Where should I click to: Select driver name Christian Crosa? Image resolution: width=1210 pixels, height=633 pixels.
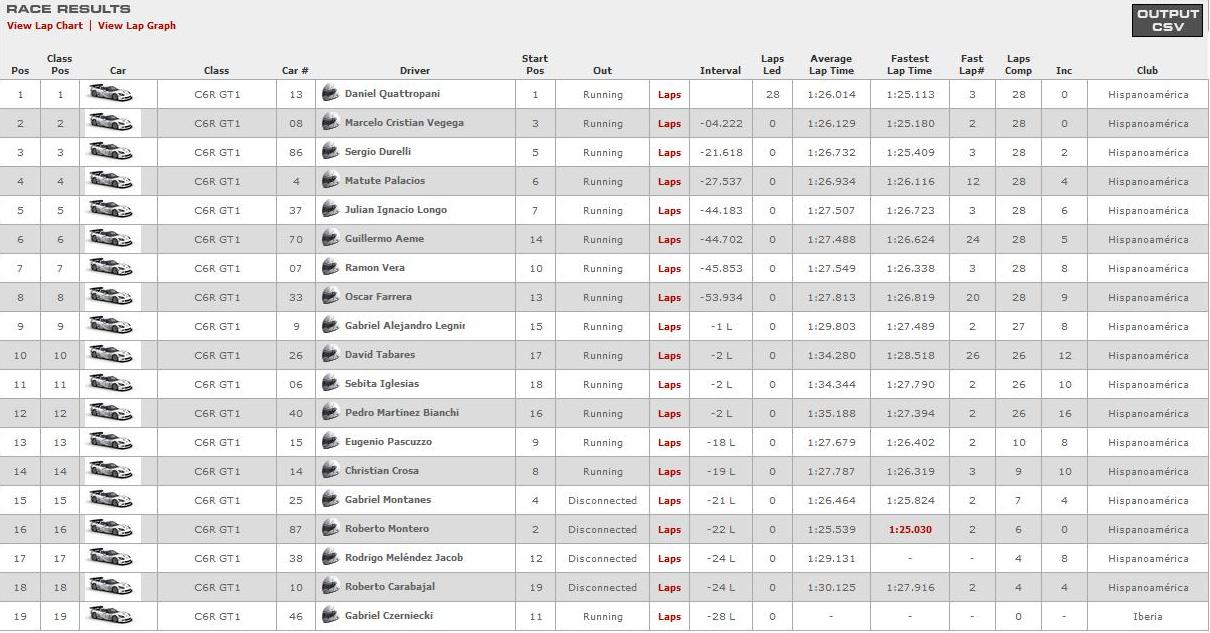[x=382, y=471]
